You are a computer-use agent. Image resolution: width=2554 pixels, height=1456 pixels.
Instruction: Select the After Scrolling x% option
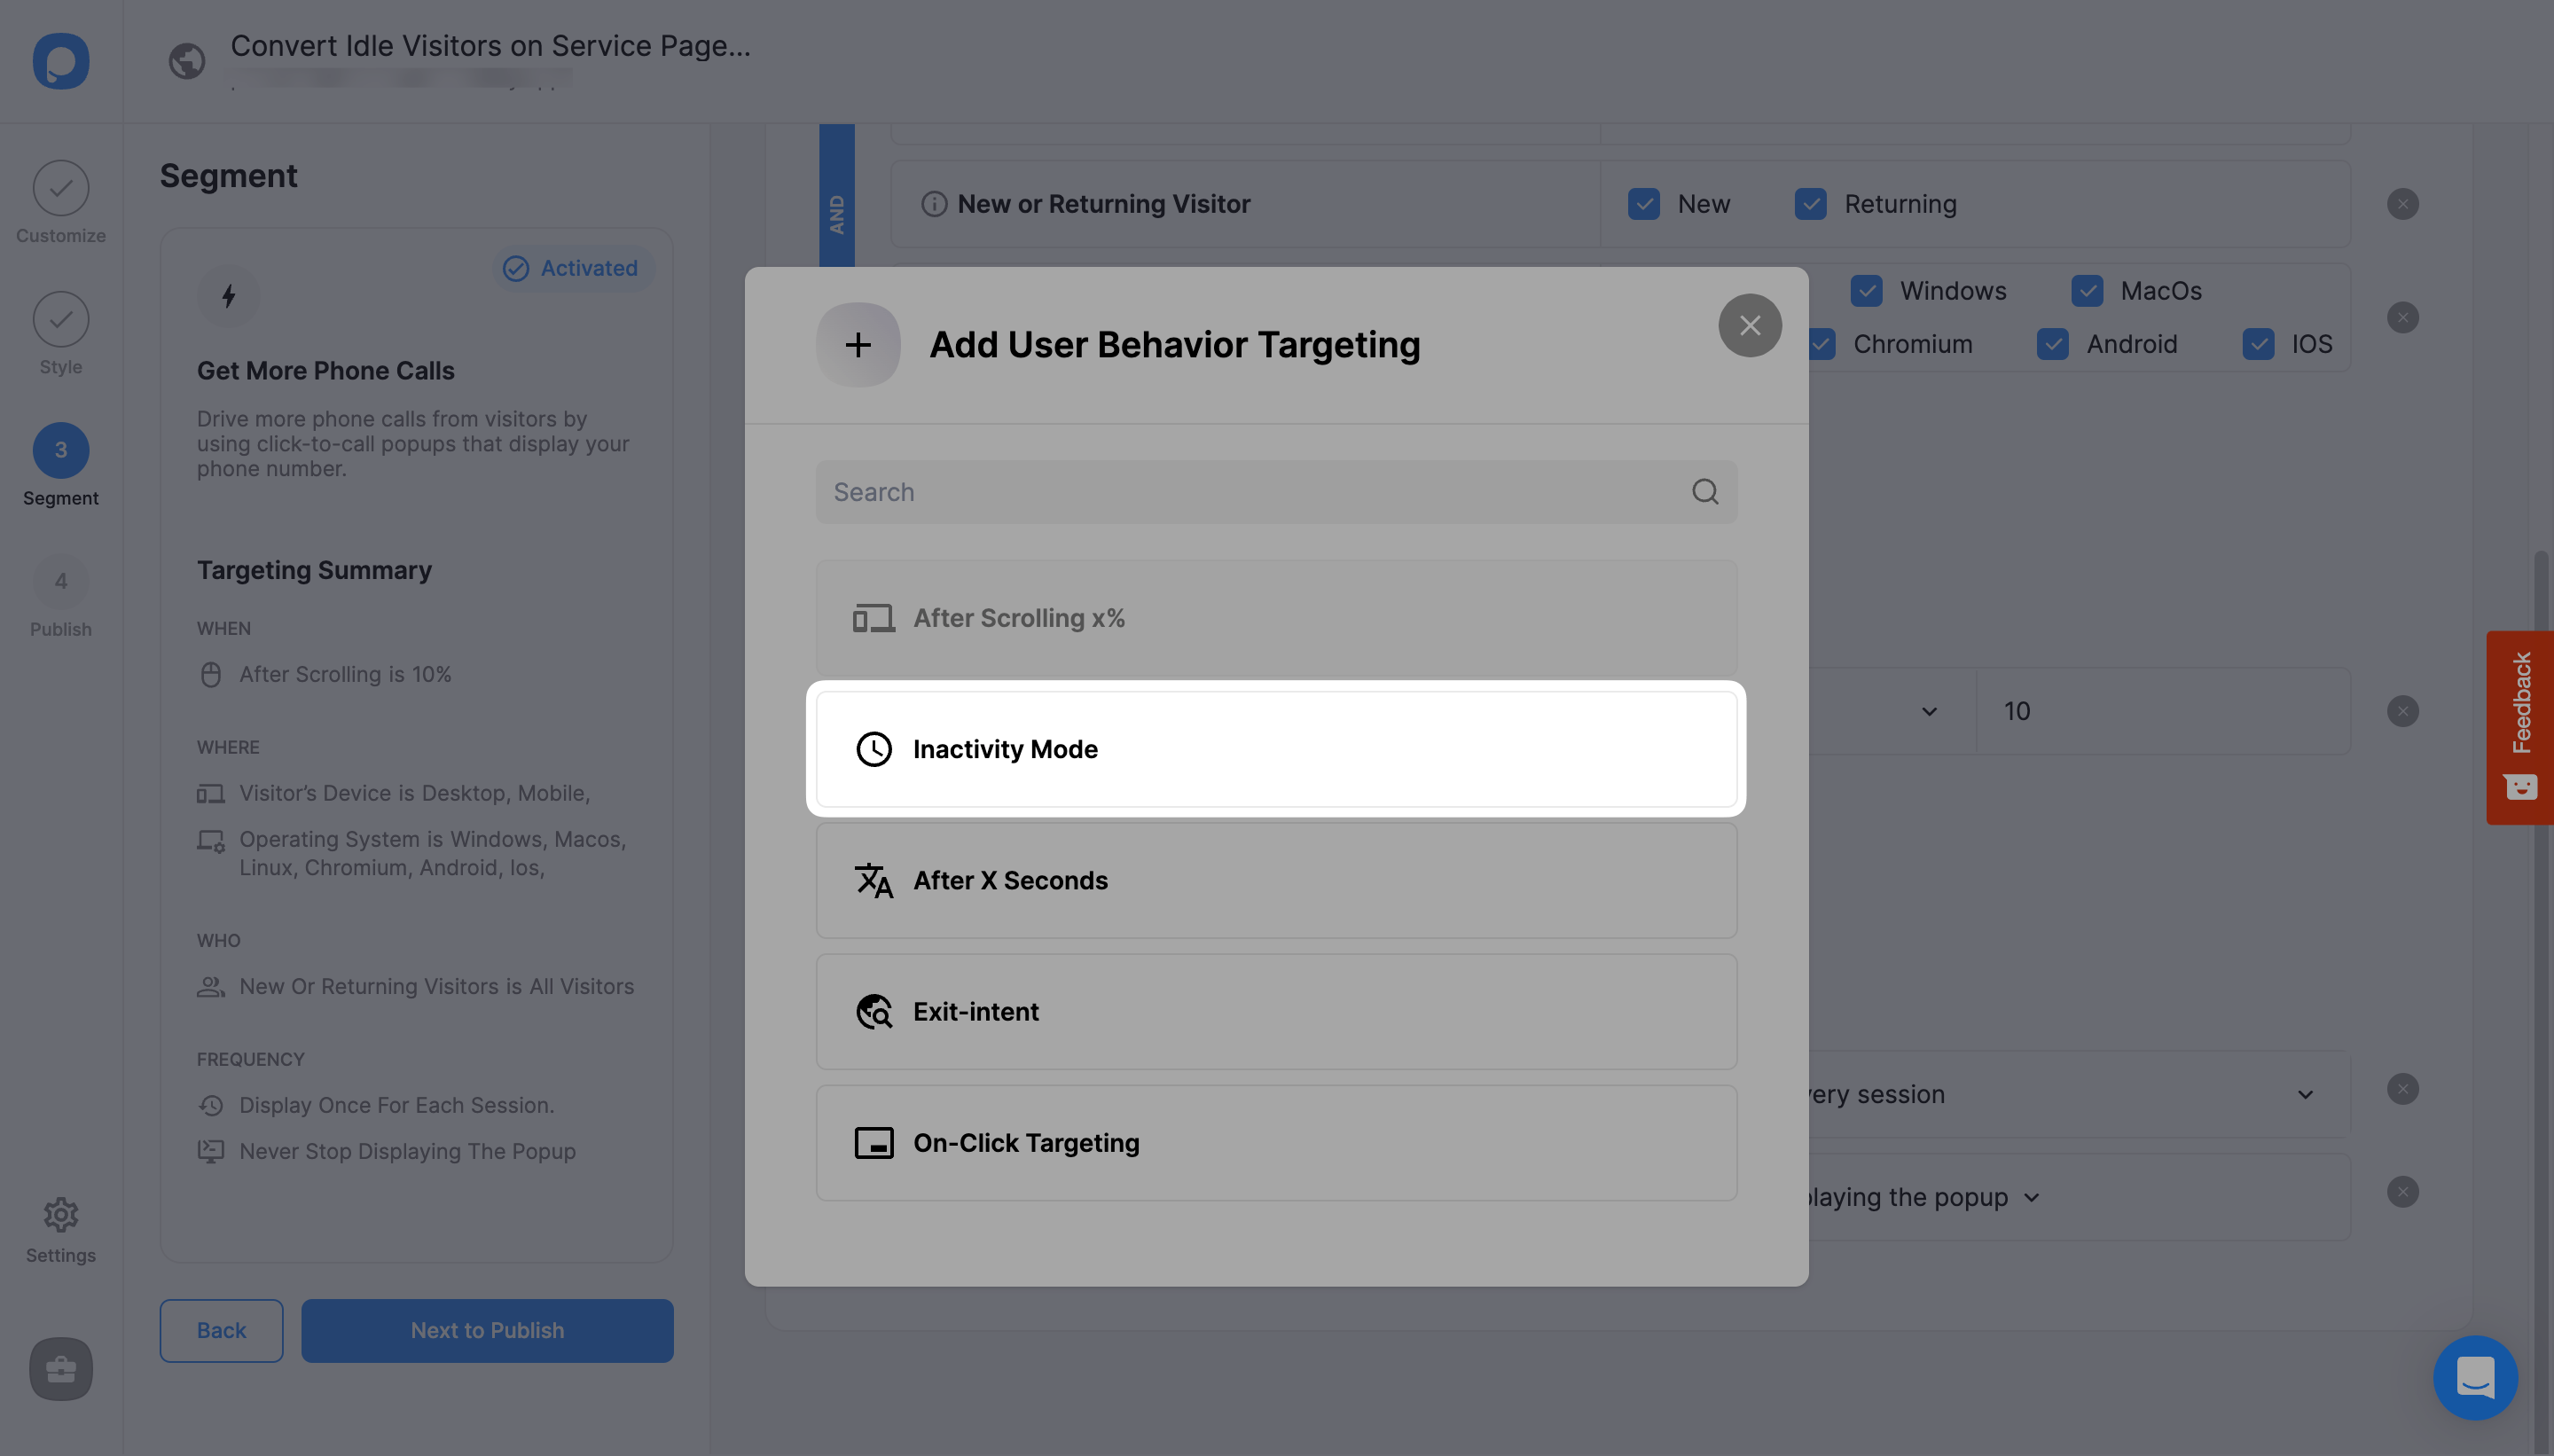(1275, 617)
